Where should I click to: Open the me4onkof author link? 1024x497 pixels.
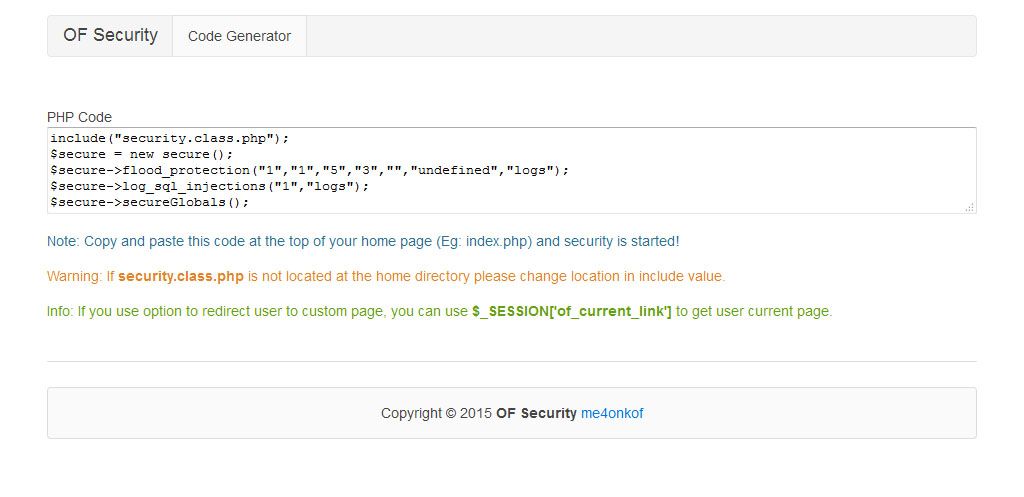pyautogui.click(x=612, y=413)
